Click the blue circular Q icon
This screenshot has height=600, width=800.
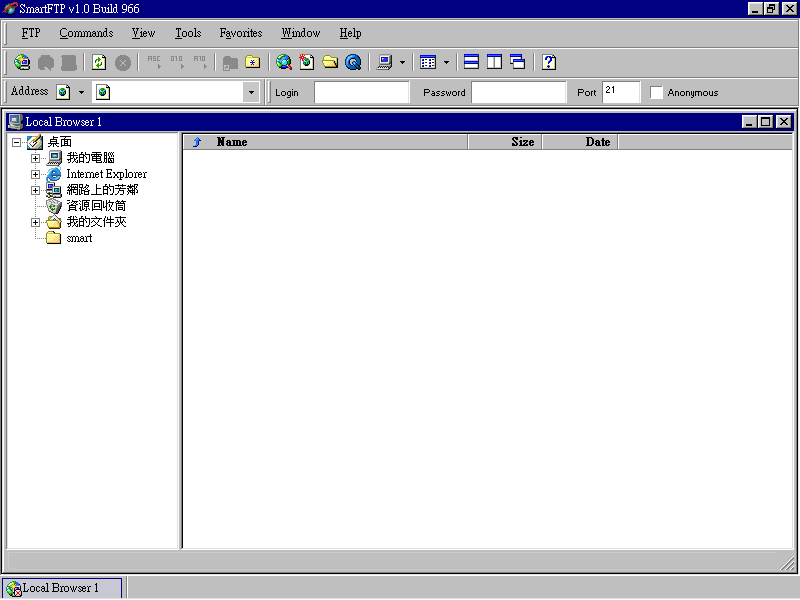click(x=353, y=62)
